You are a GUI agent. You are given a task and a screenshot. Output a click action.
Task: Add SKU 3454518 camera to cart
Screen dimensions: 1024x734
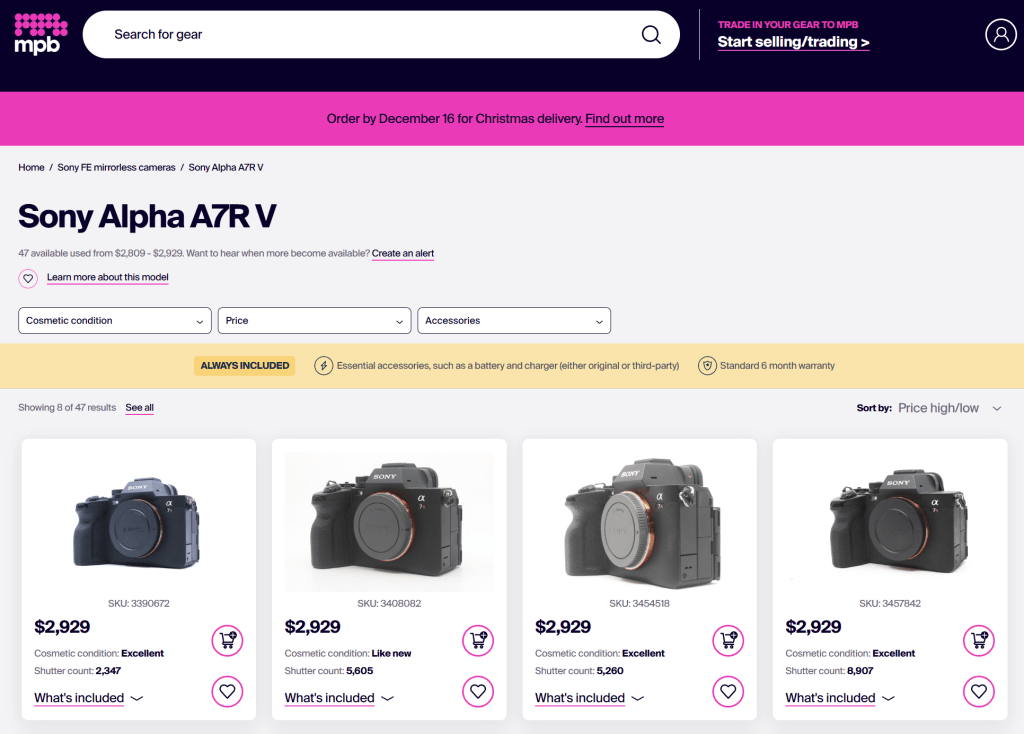click(728, 640)
